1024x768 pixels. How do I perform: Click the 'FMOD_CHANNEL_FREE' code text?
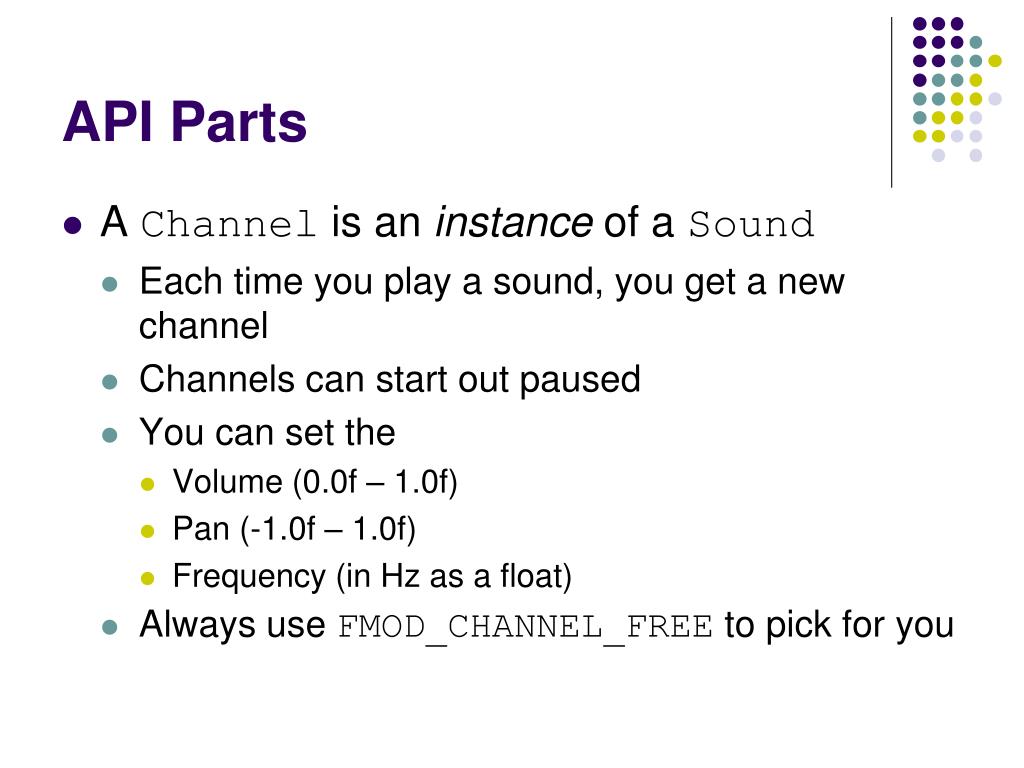[x=525, y=628]
